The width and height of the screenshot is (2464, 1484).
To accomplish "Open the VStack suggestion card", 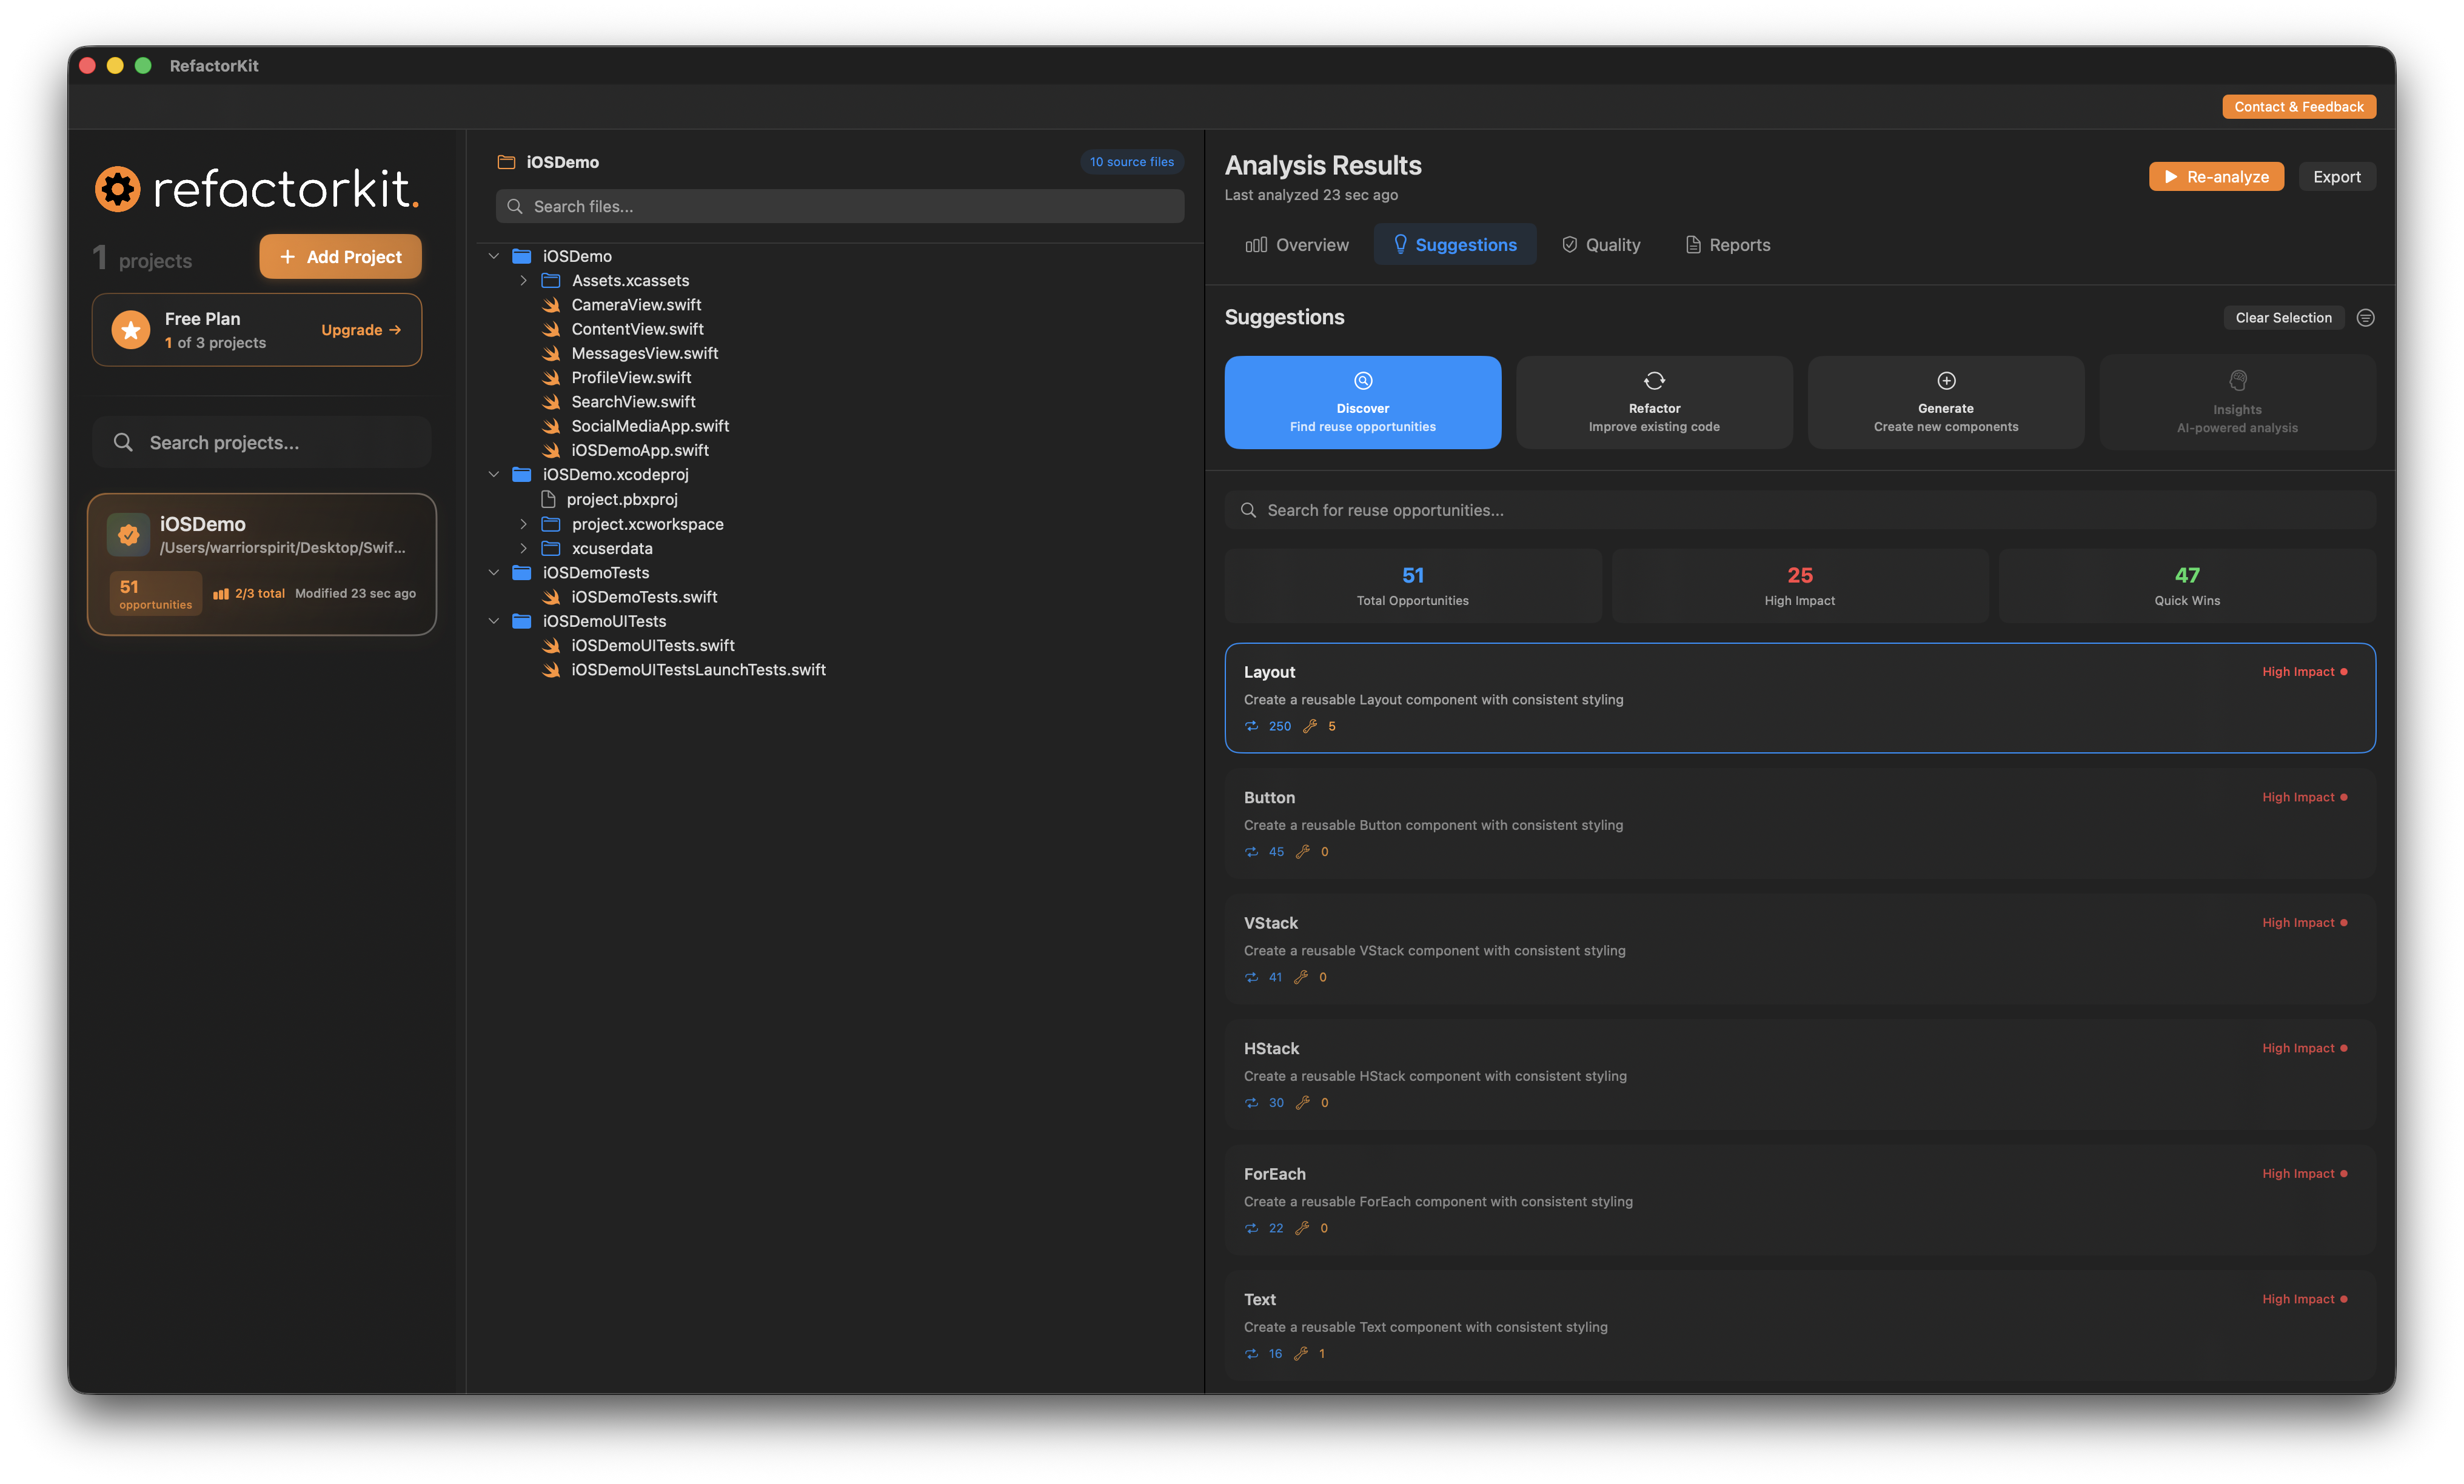I will click(1800, 949).
